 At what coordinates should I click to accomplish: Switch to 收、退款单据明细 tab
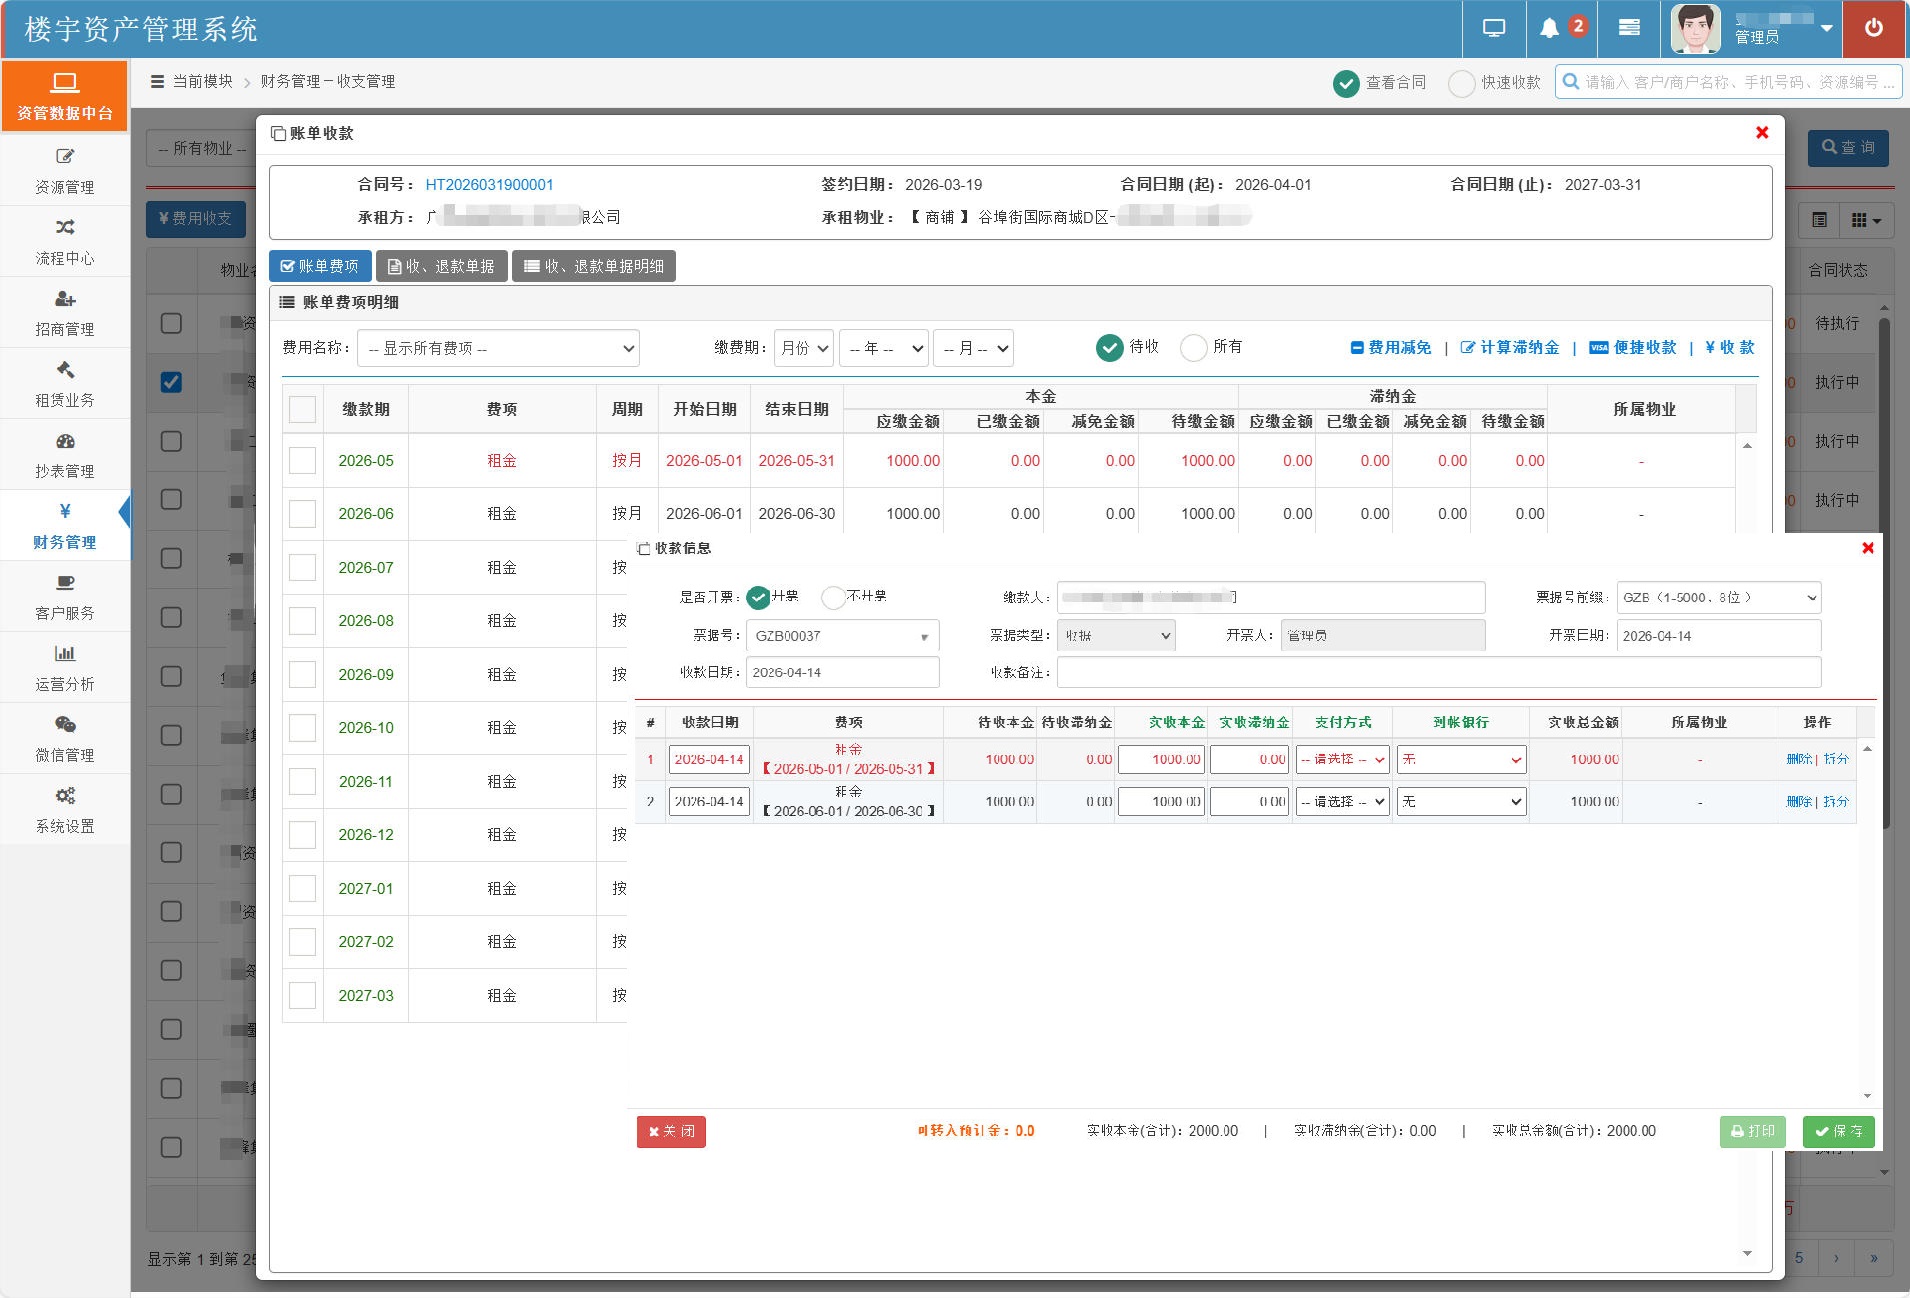594,266
